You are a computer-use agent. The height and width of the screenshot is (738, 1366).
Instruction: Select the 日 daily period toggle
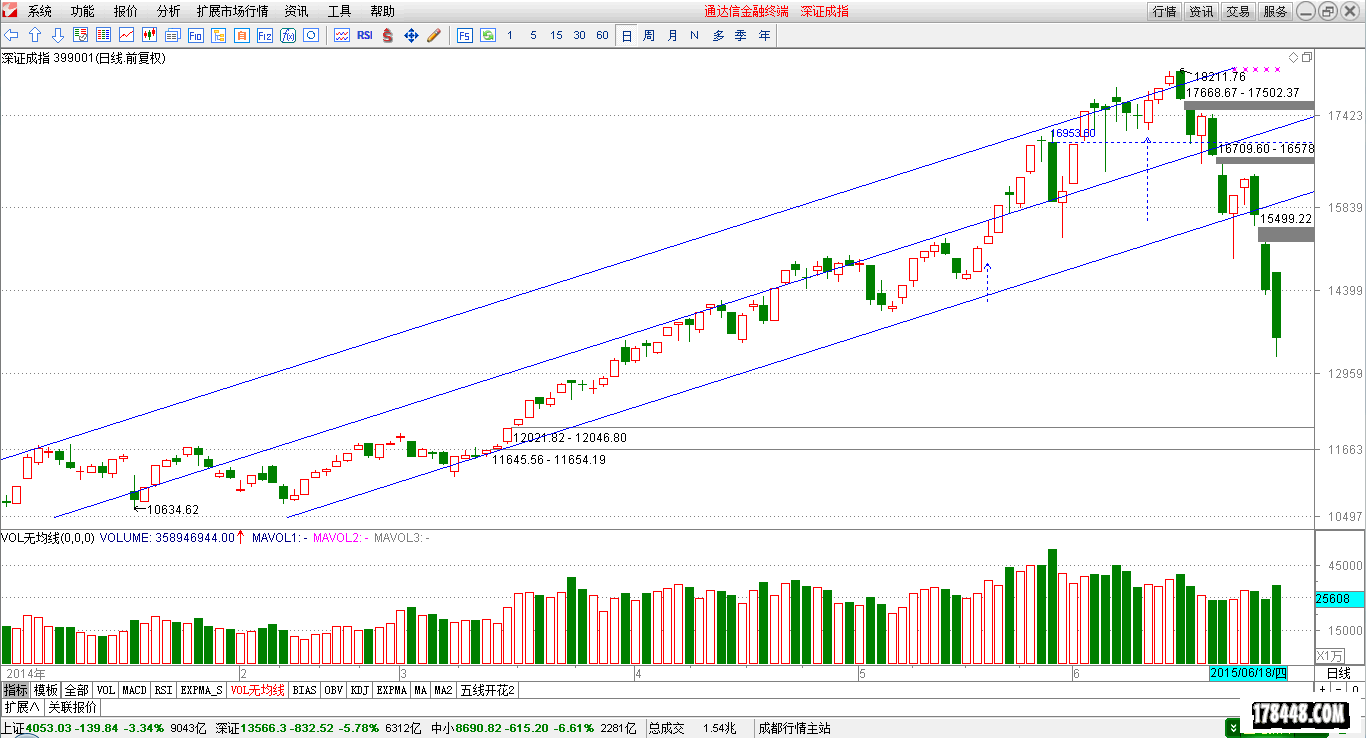pyautogui.click(x=627, y=35)
